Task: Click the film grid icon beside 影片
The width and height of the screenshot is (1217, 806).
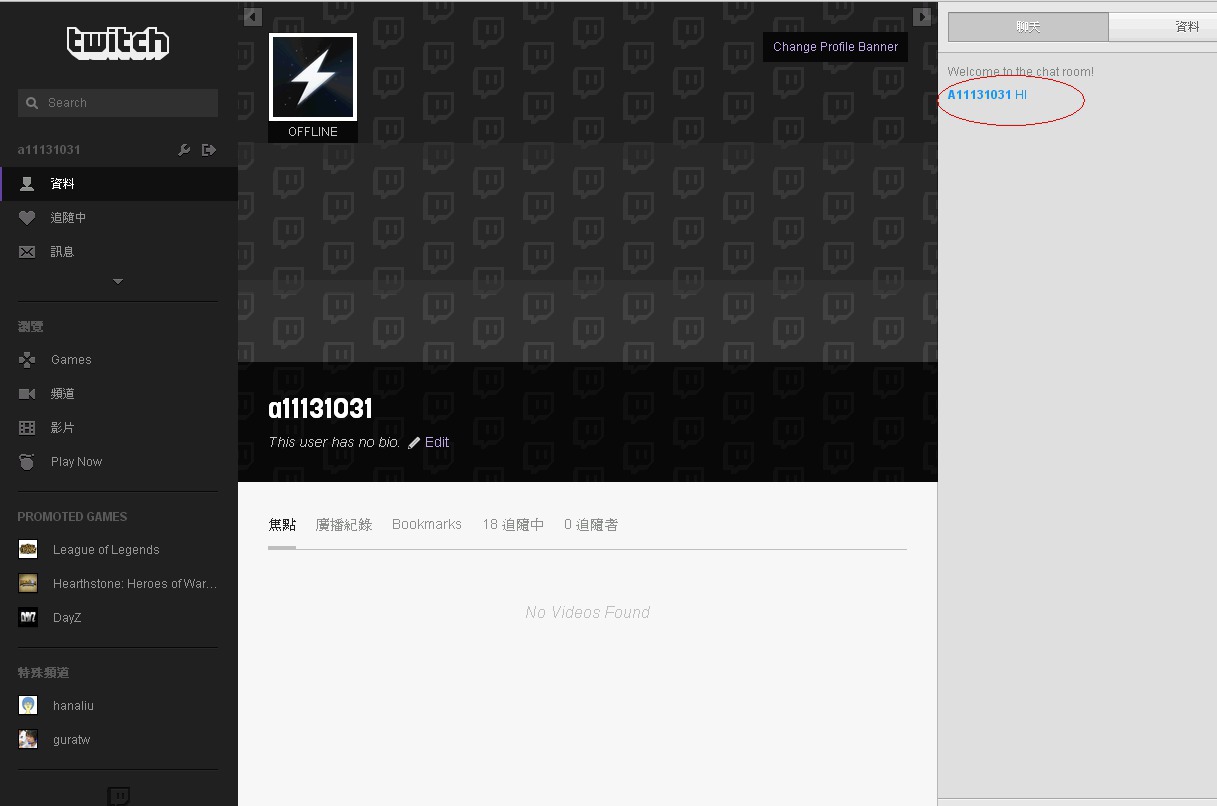Action: pyautogui.click(x=28, y=428)
